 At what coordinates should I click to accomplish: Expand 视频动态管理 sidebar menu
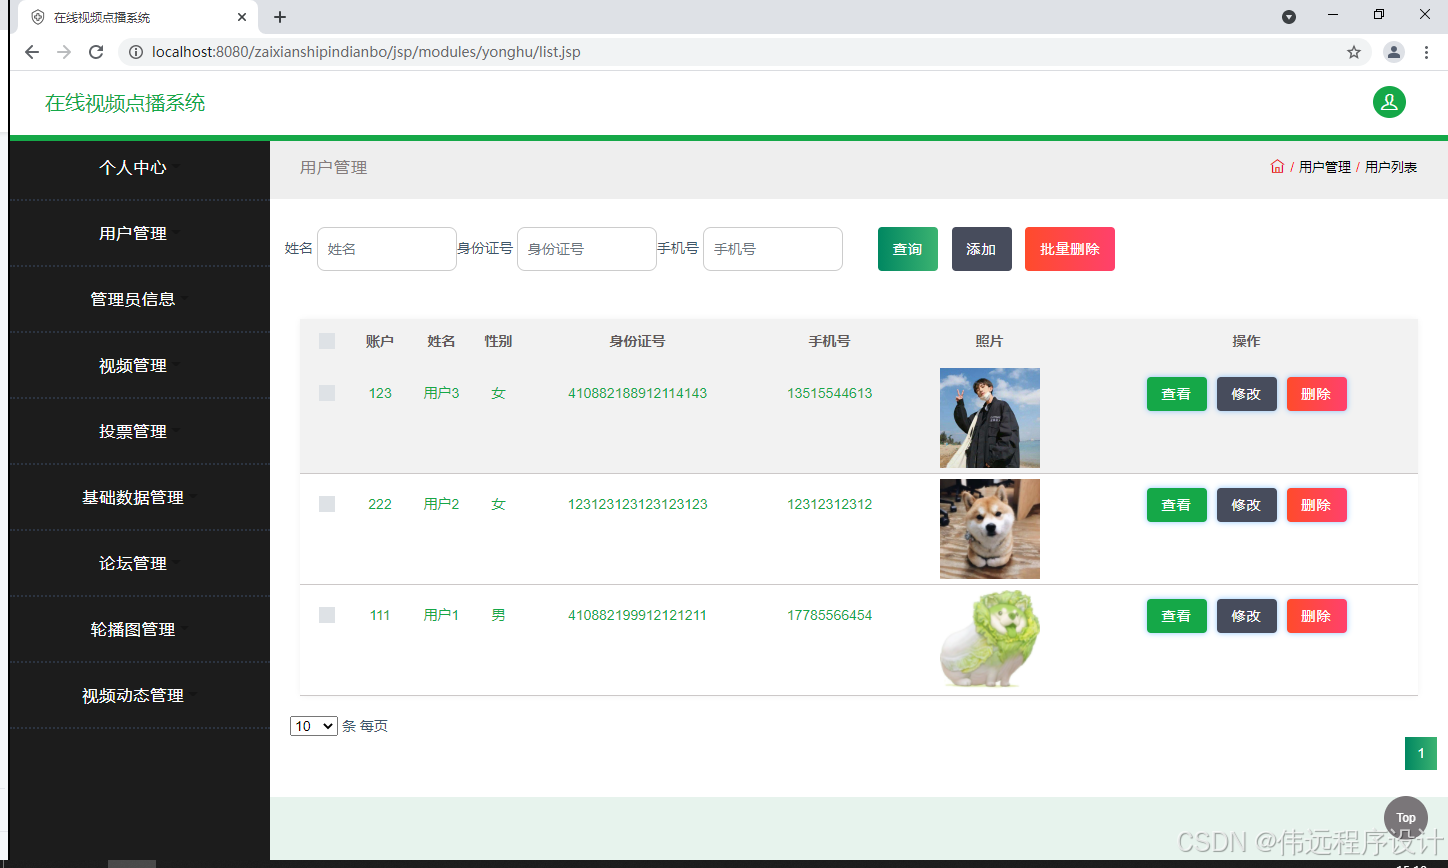(139, 696)
